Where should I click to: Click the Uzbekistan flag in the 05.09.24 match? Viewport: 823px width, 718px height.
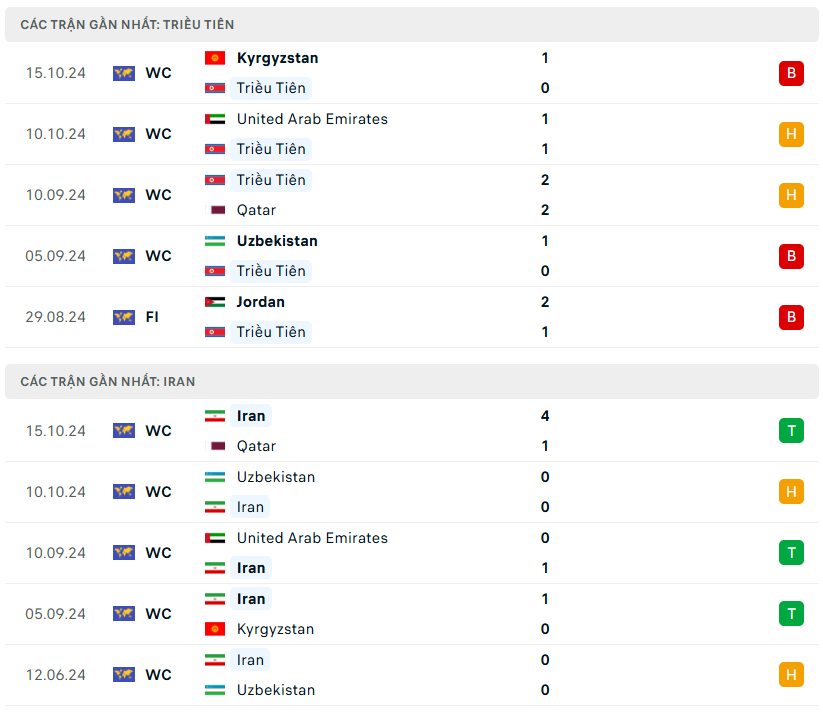(214, 241)
